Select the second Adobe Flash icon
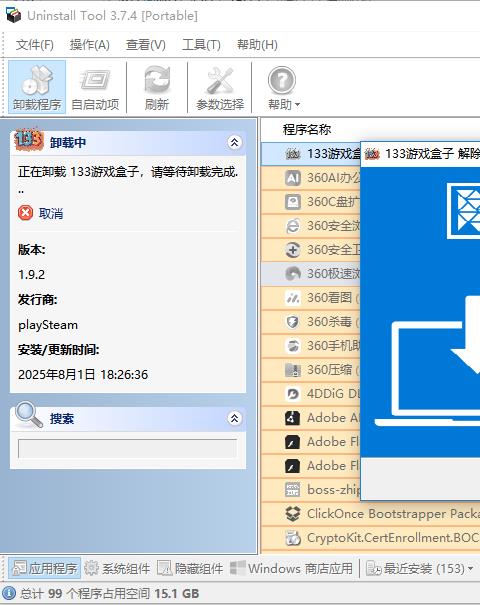 292,466
